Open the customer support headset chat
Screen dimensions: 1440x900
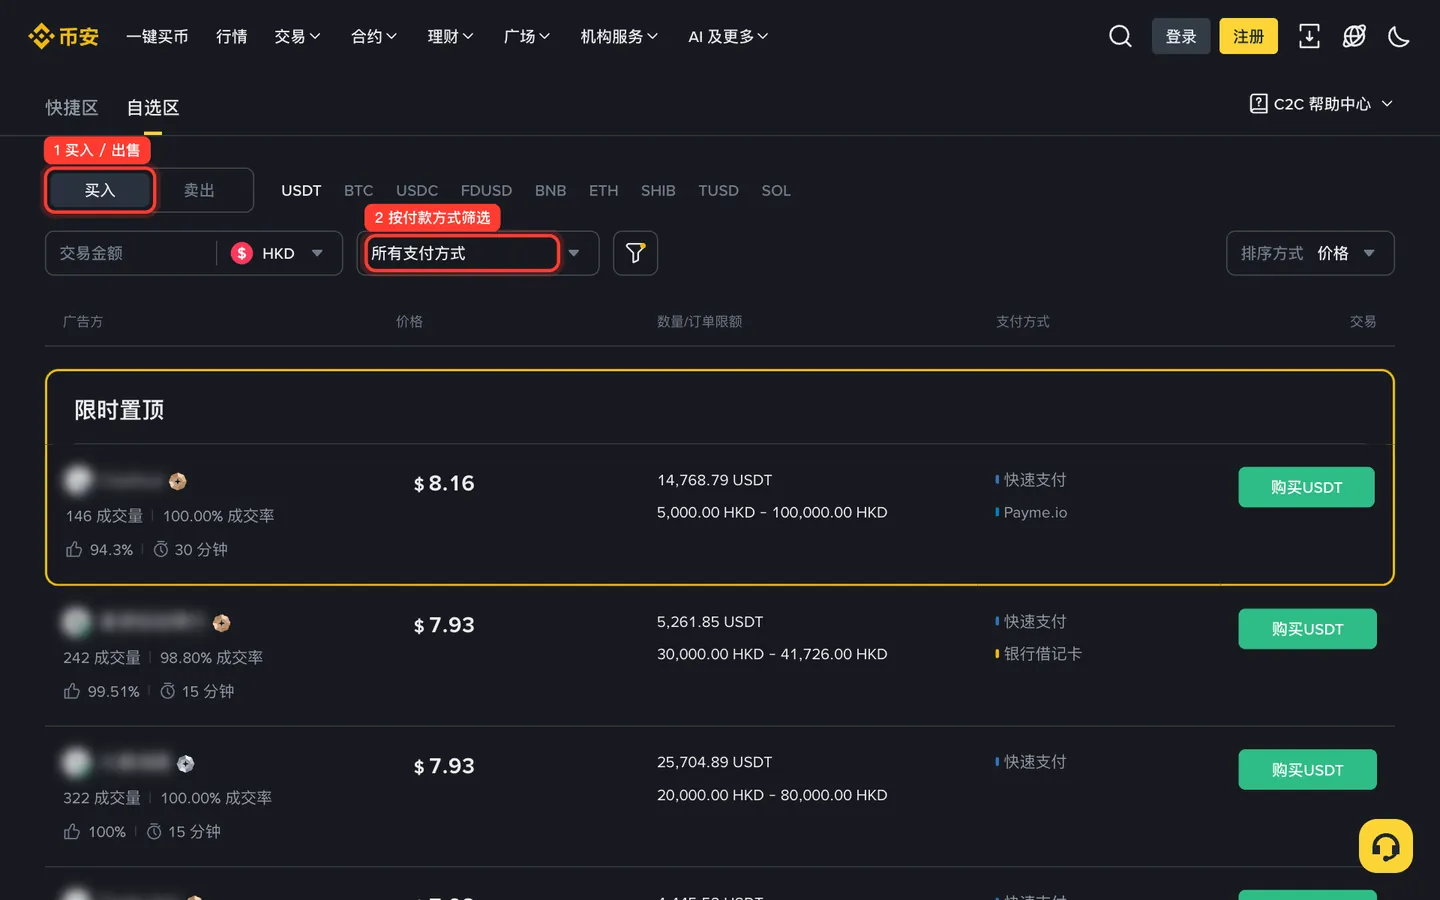(1386, 846)
